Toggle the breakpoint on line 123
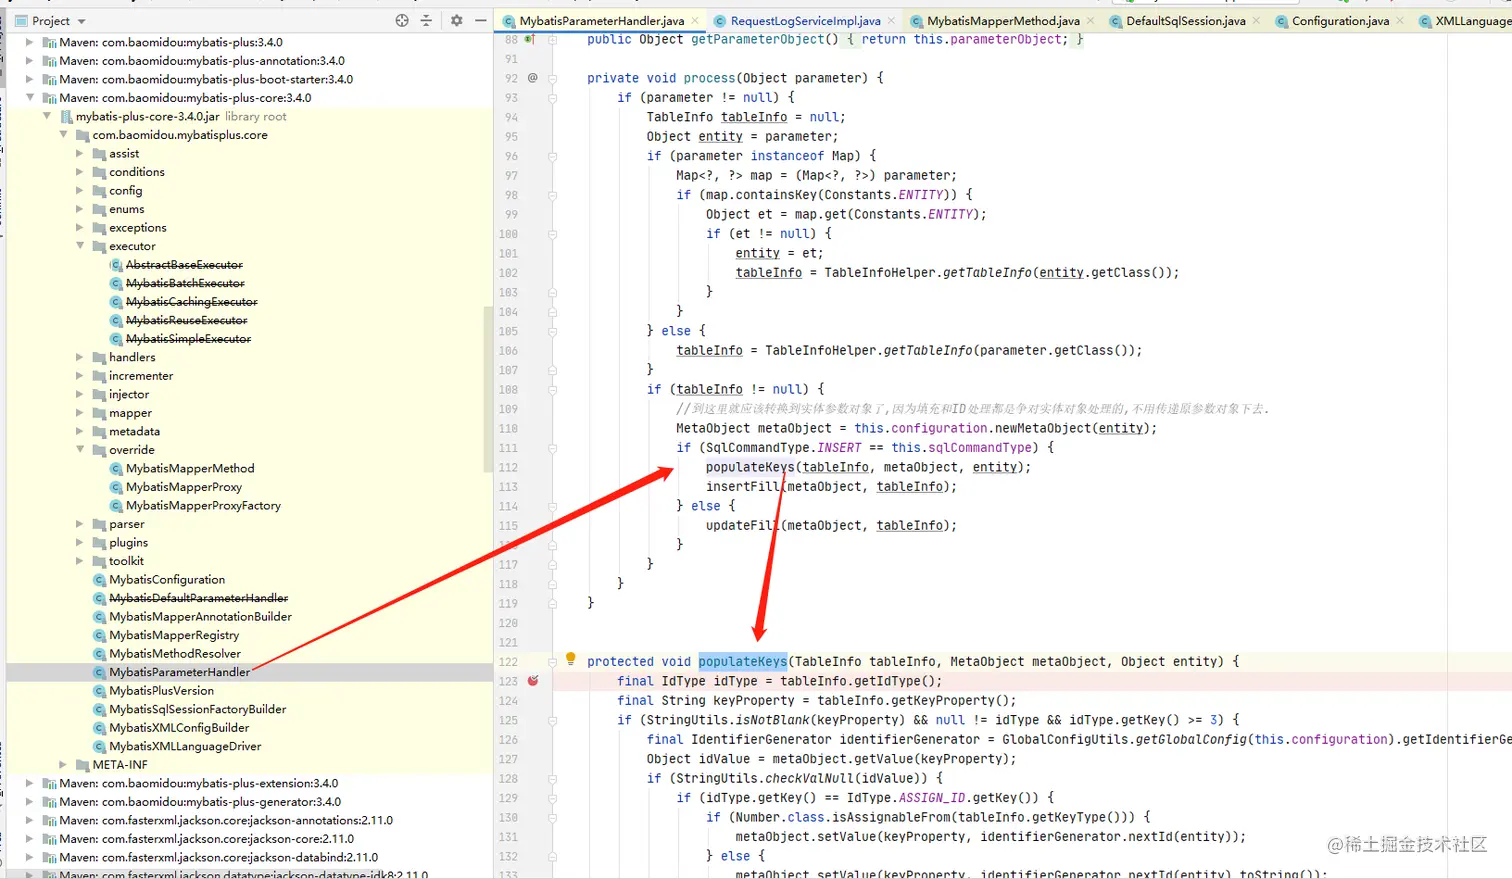This screenshot has width=1512, height=879. click(533, 680)
